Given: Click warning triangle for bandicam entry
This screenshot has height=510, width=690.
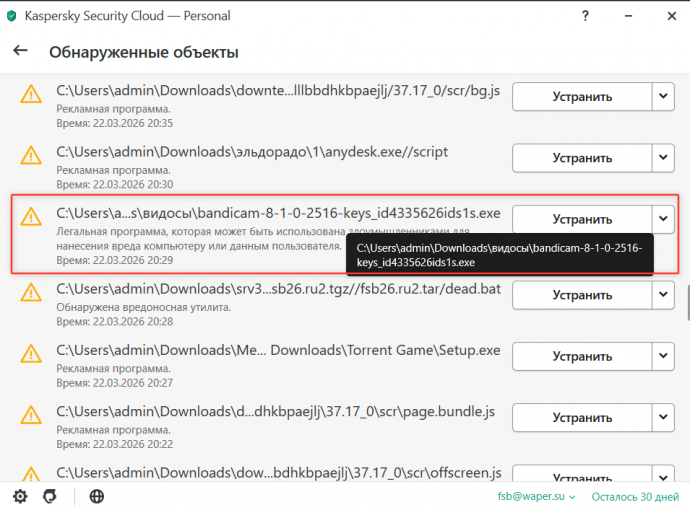Looking at the screenshot, I should click(32, 218).
